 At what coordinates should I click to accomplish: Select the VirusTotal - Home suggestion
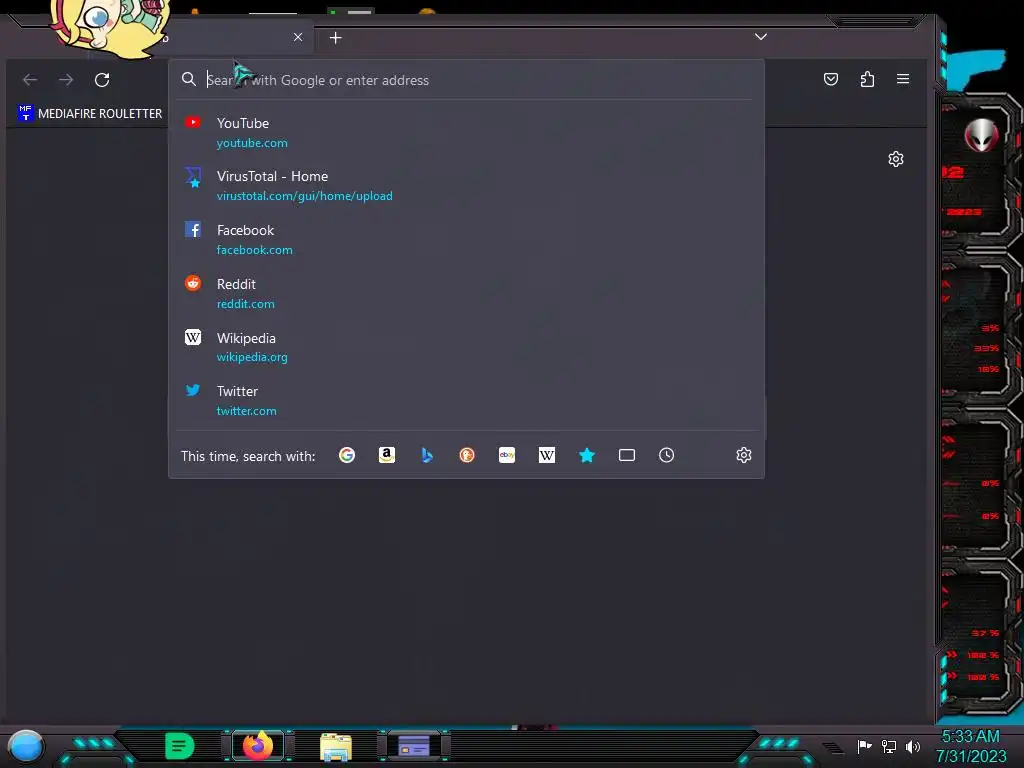click(466, 185)
